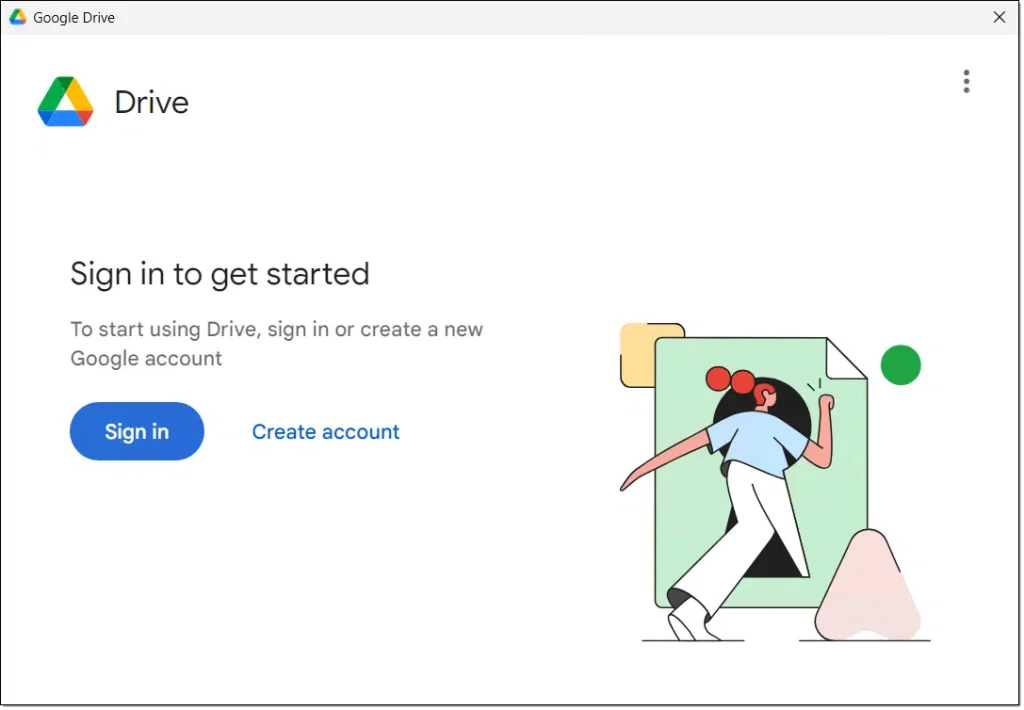1024x710 pixels.
Task: Click the large Google Drive logo
Action: tap(65, 102)
